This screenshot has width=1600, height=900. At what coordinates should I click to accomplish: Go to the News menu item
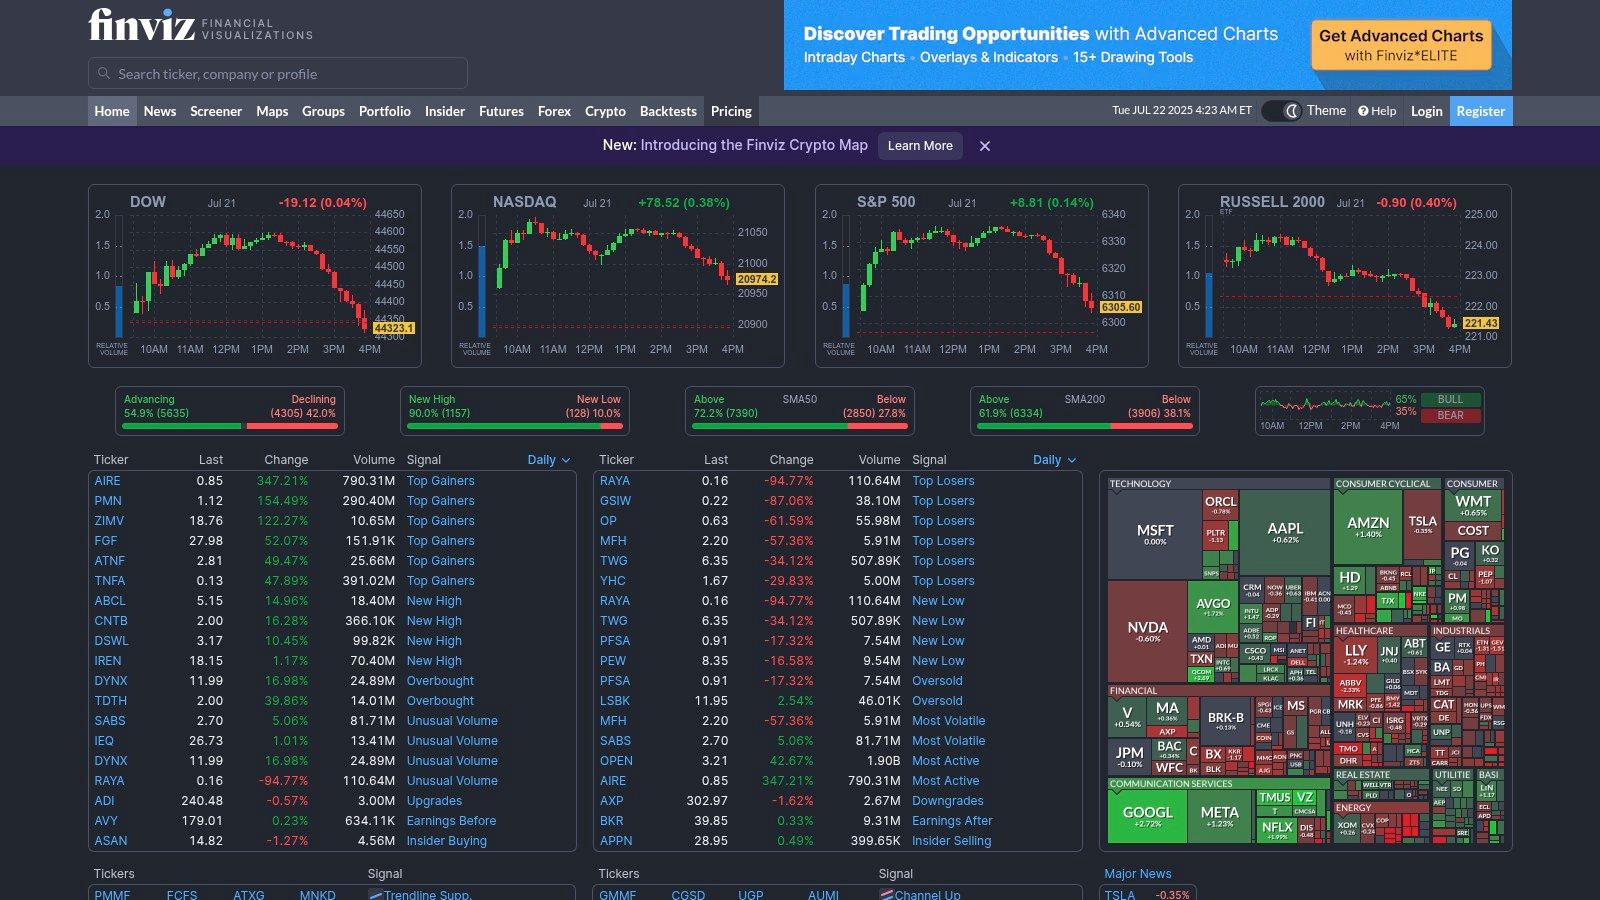pos(160,111)
